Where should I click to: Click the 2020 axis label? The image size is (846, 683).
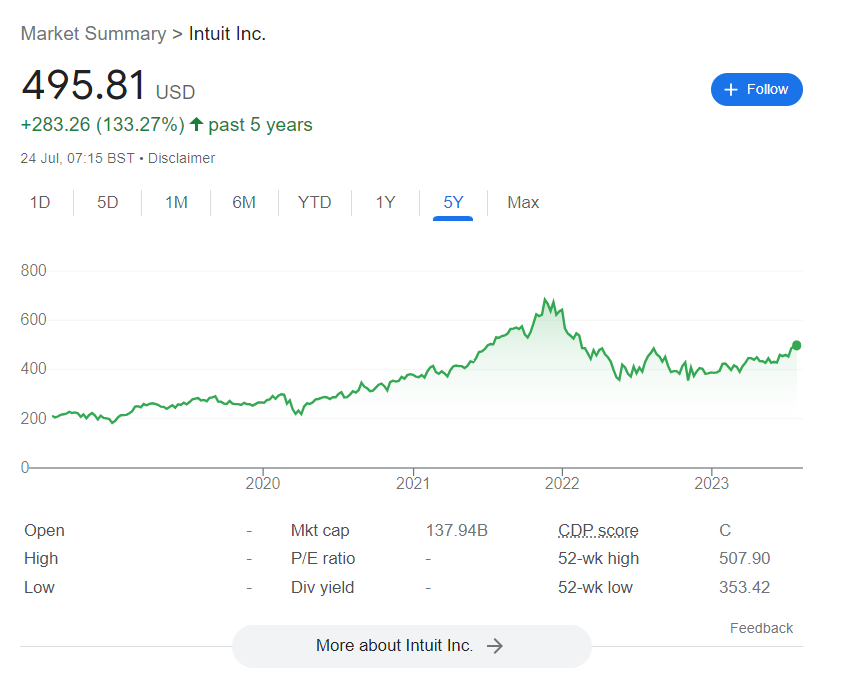(263, 483)
